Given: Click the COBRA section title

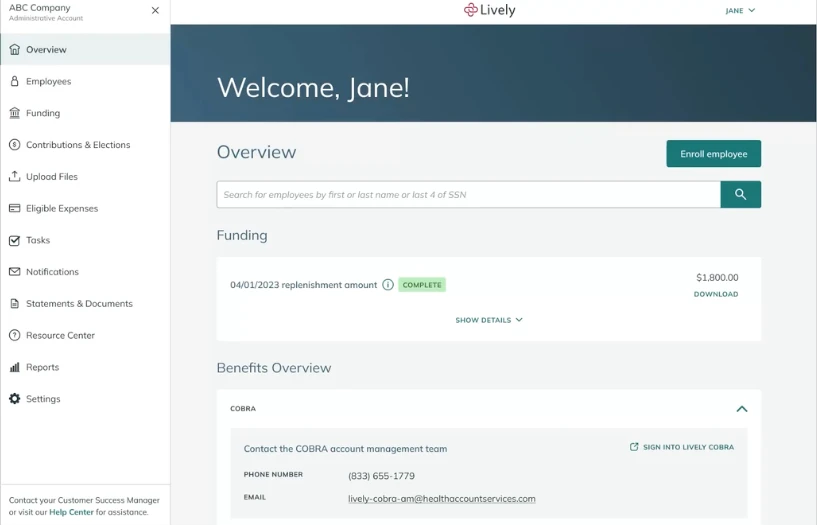Looking at the screenshot, I should click(x=243, y=409).
